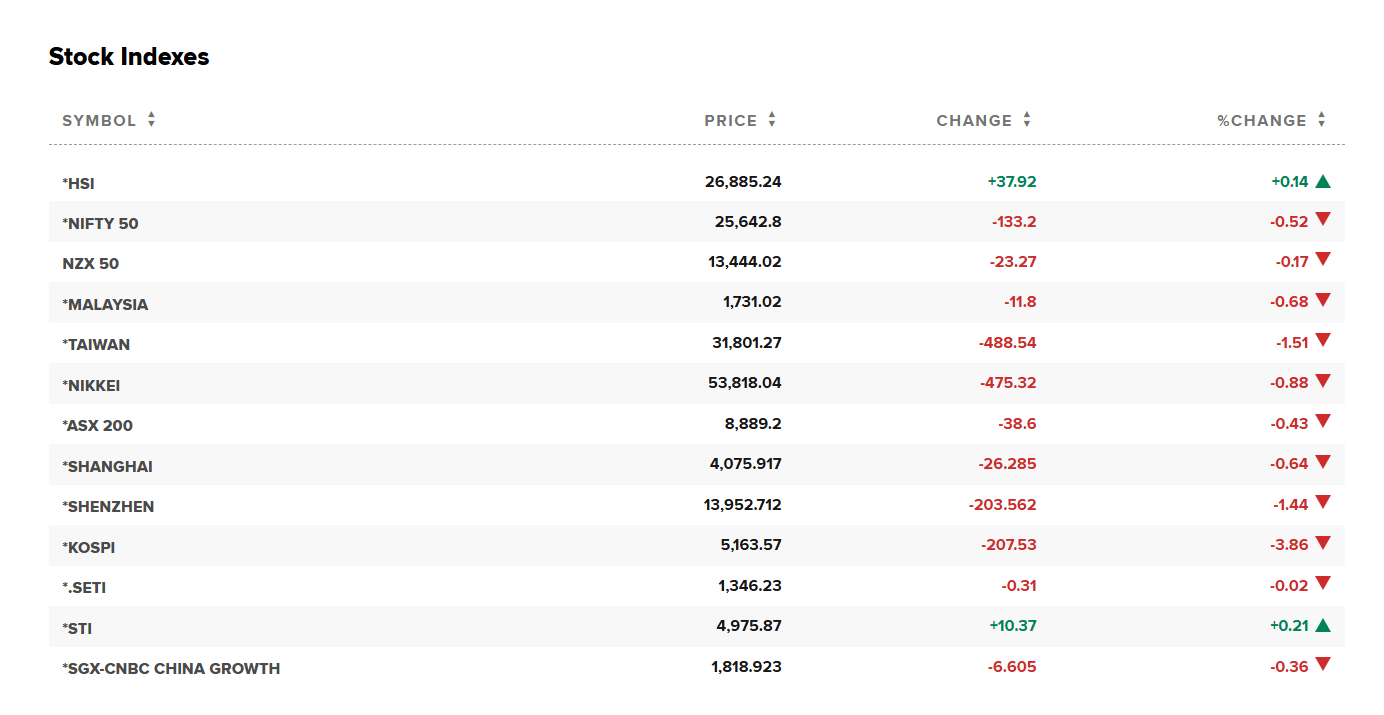Sort table by the PRICE column label
Screen dimensions: 1384x715
[730, 121]
